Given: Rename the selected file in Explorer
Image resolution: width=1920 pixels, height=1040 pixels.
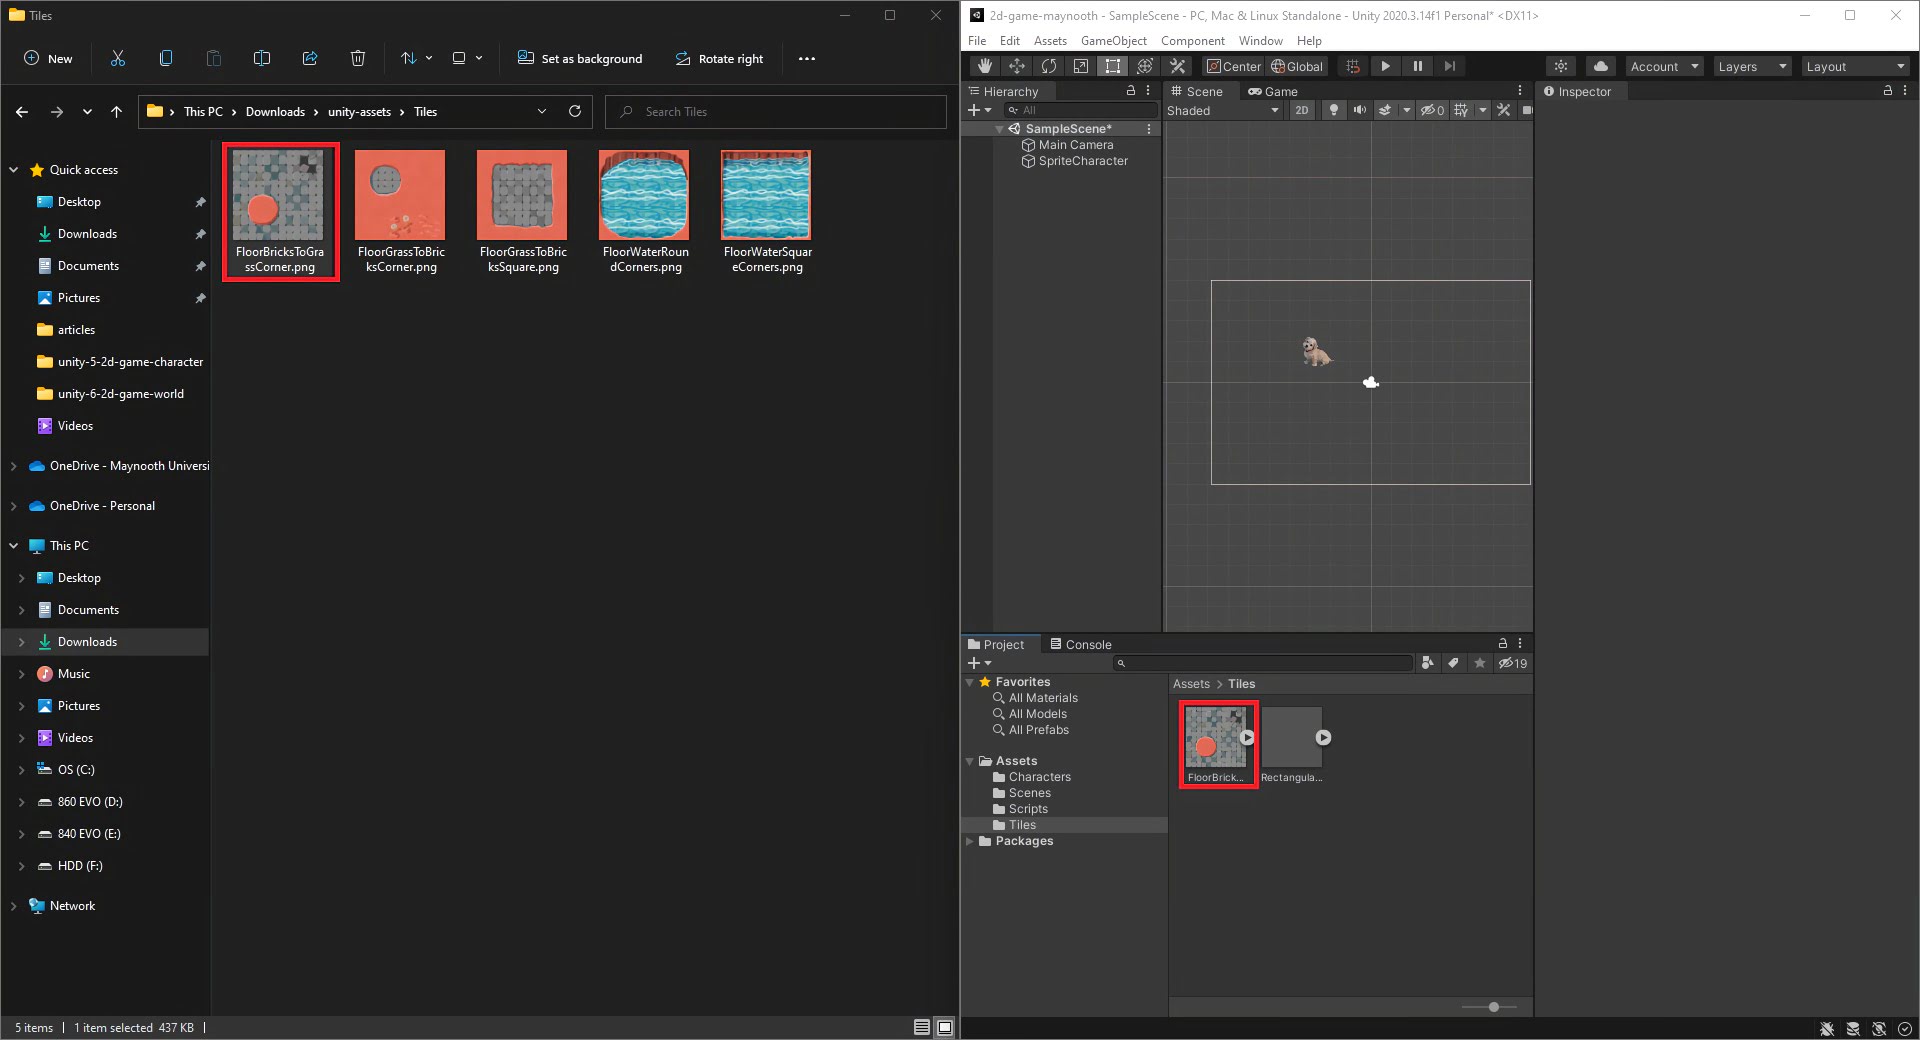Looking at the screenshot, I should (x=262, y=58).
